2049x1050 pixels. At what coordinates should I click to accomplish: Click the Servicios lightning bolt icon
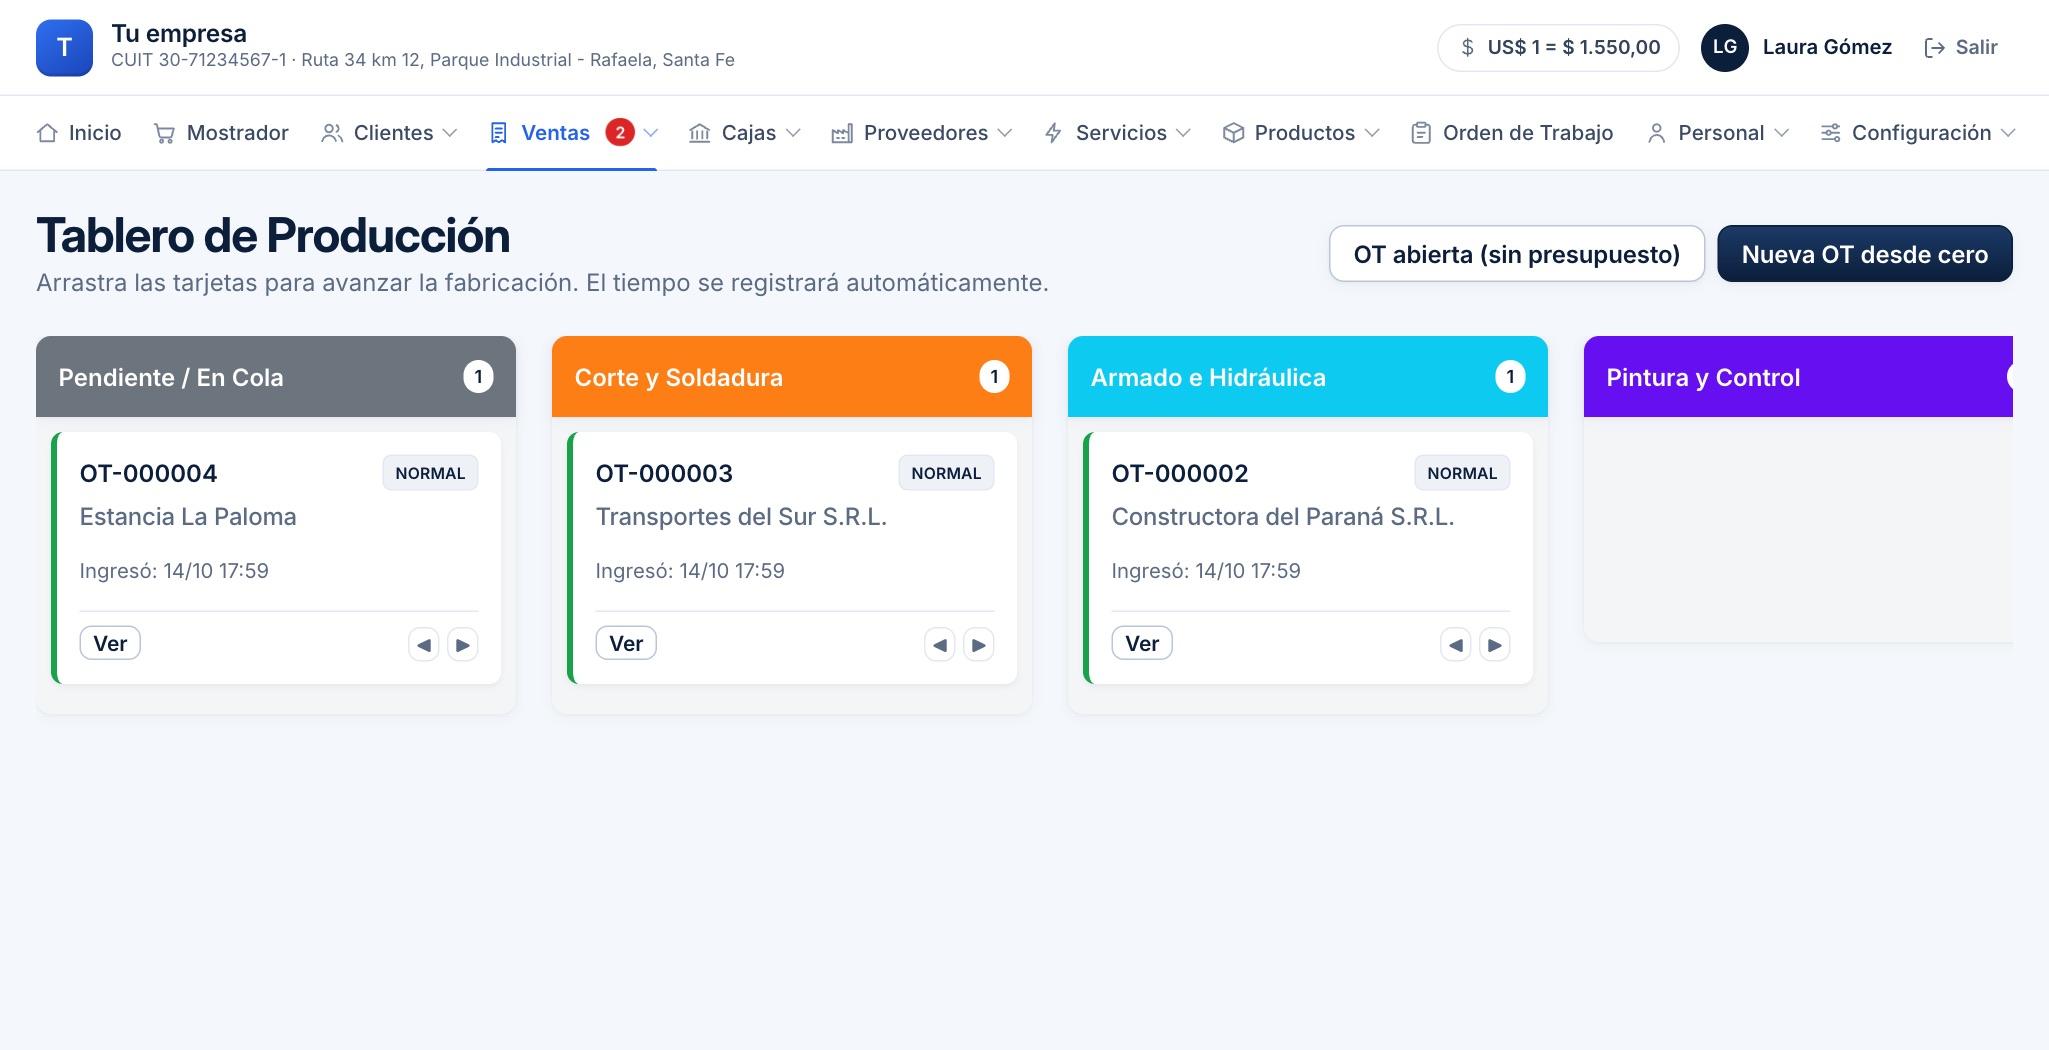point(1053,133)
